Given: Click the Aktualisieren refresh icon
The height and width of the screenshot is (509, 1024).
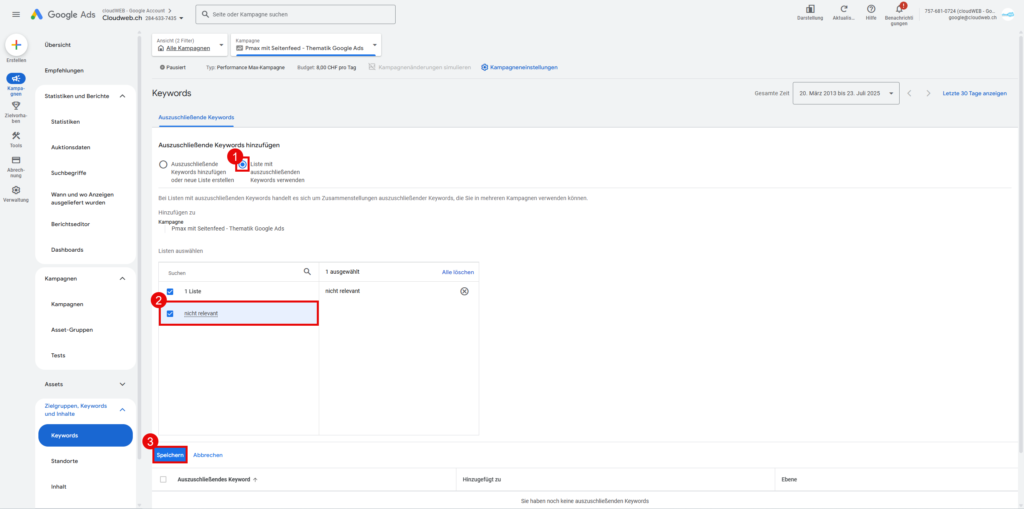Looking at the screenshot, I should pyautogui.click(x=843, y=9).
